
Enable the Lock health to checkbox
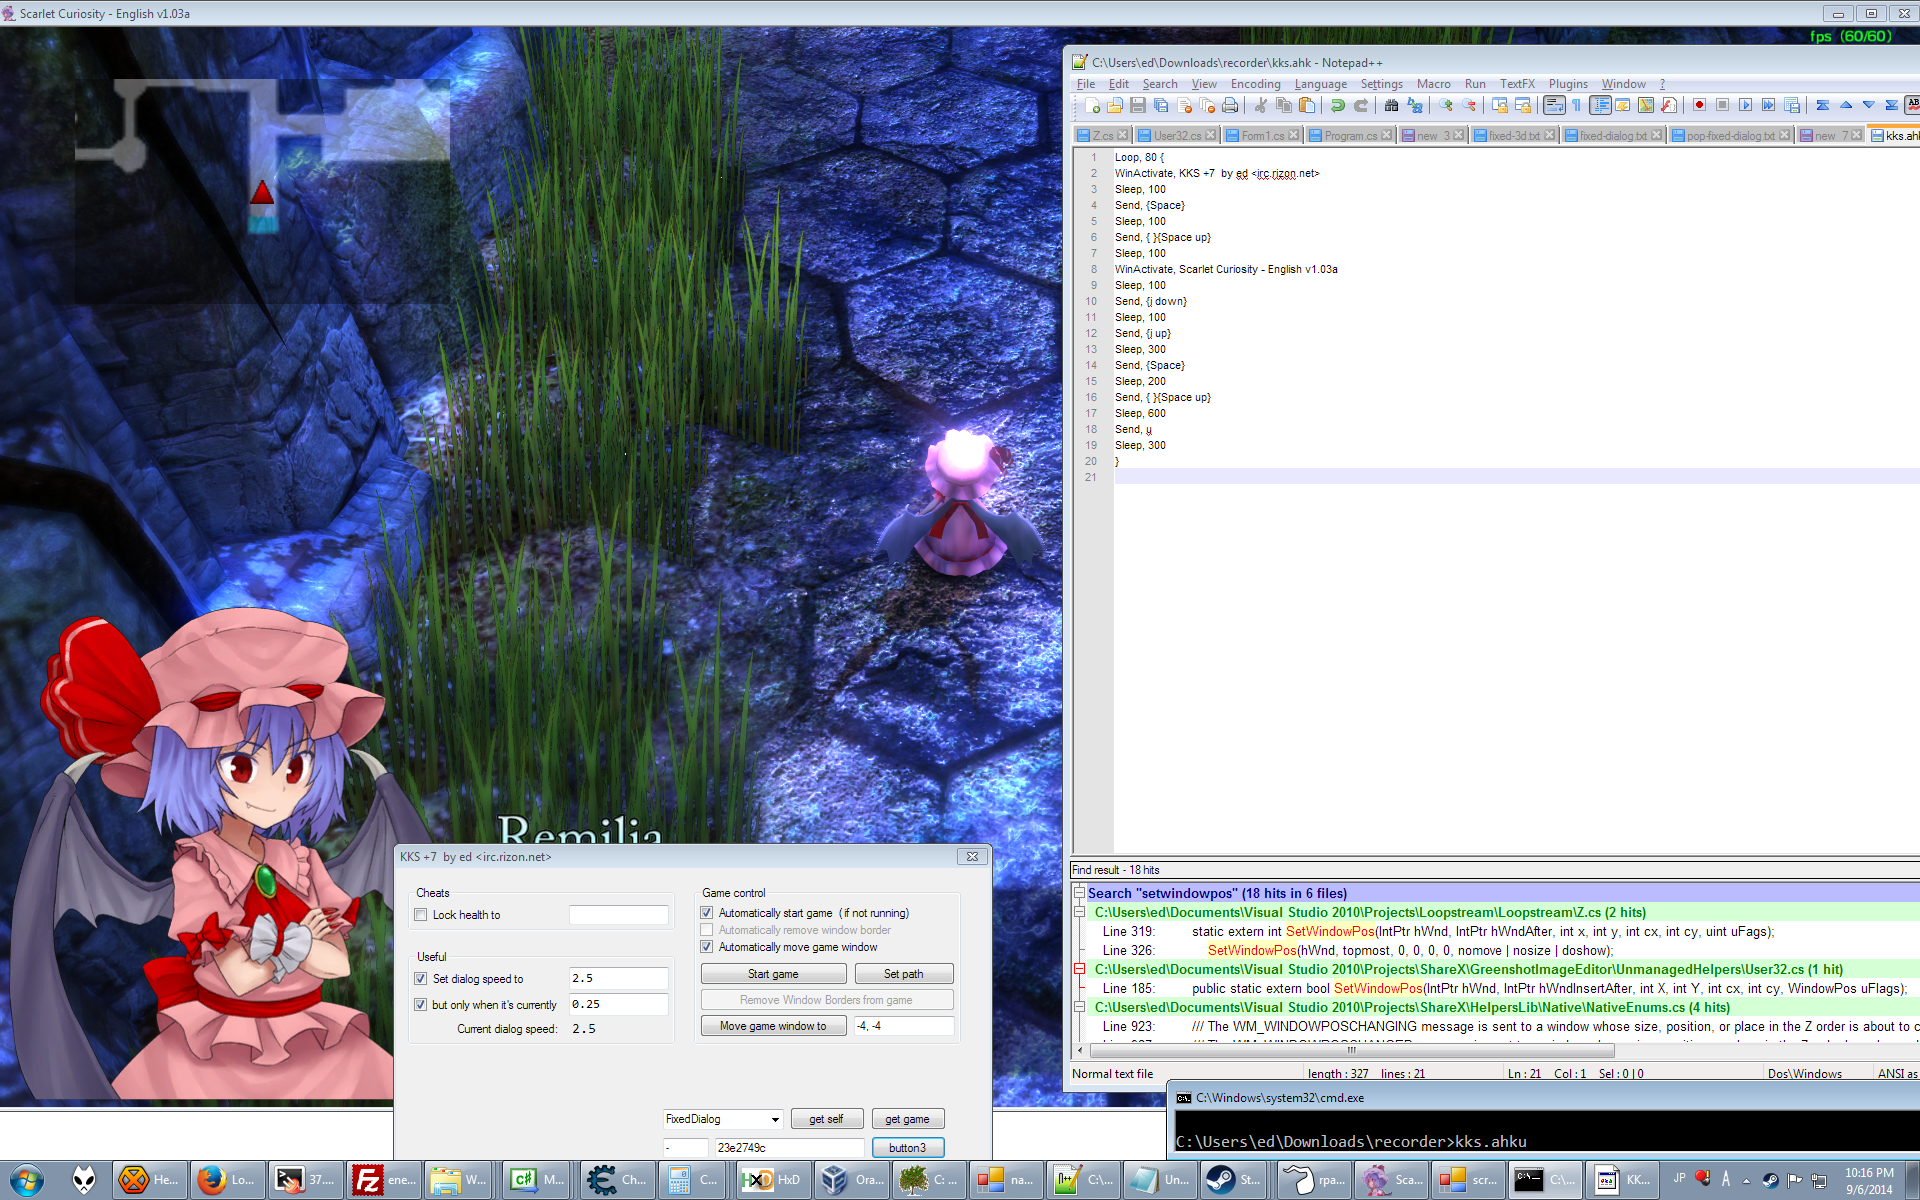pos(421,915)
